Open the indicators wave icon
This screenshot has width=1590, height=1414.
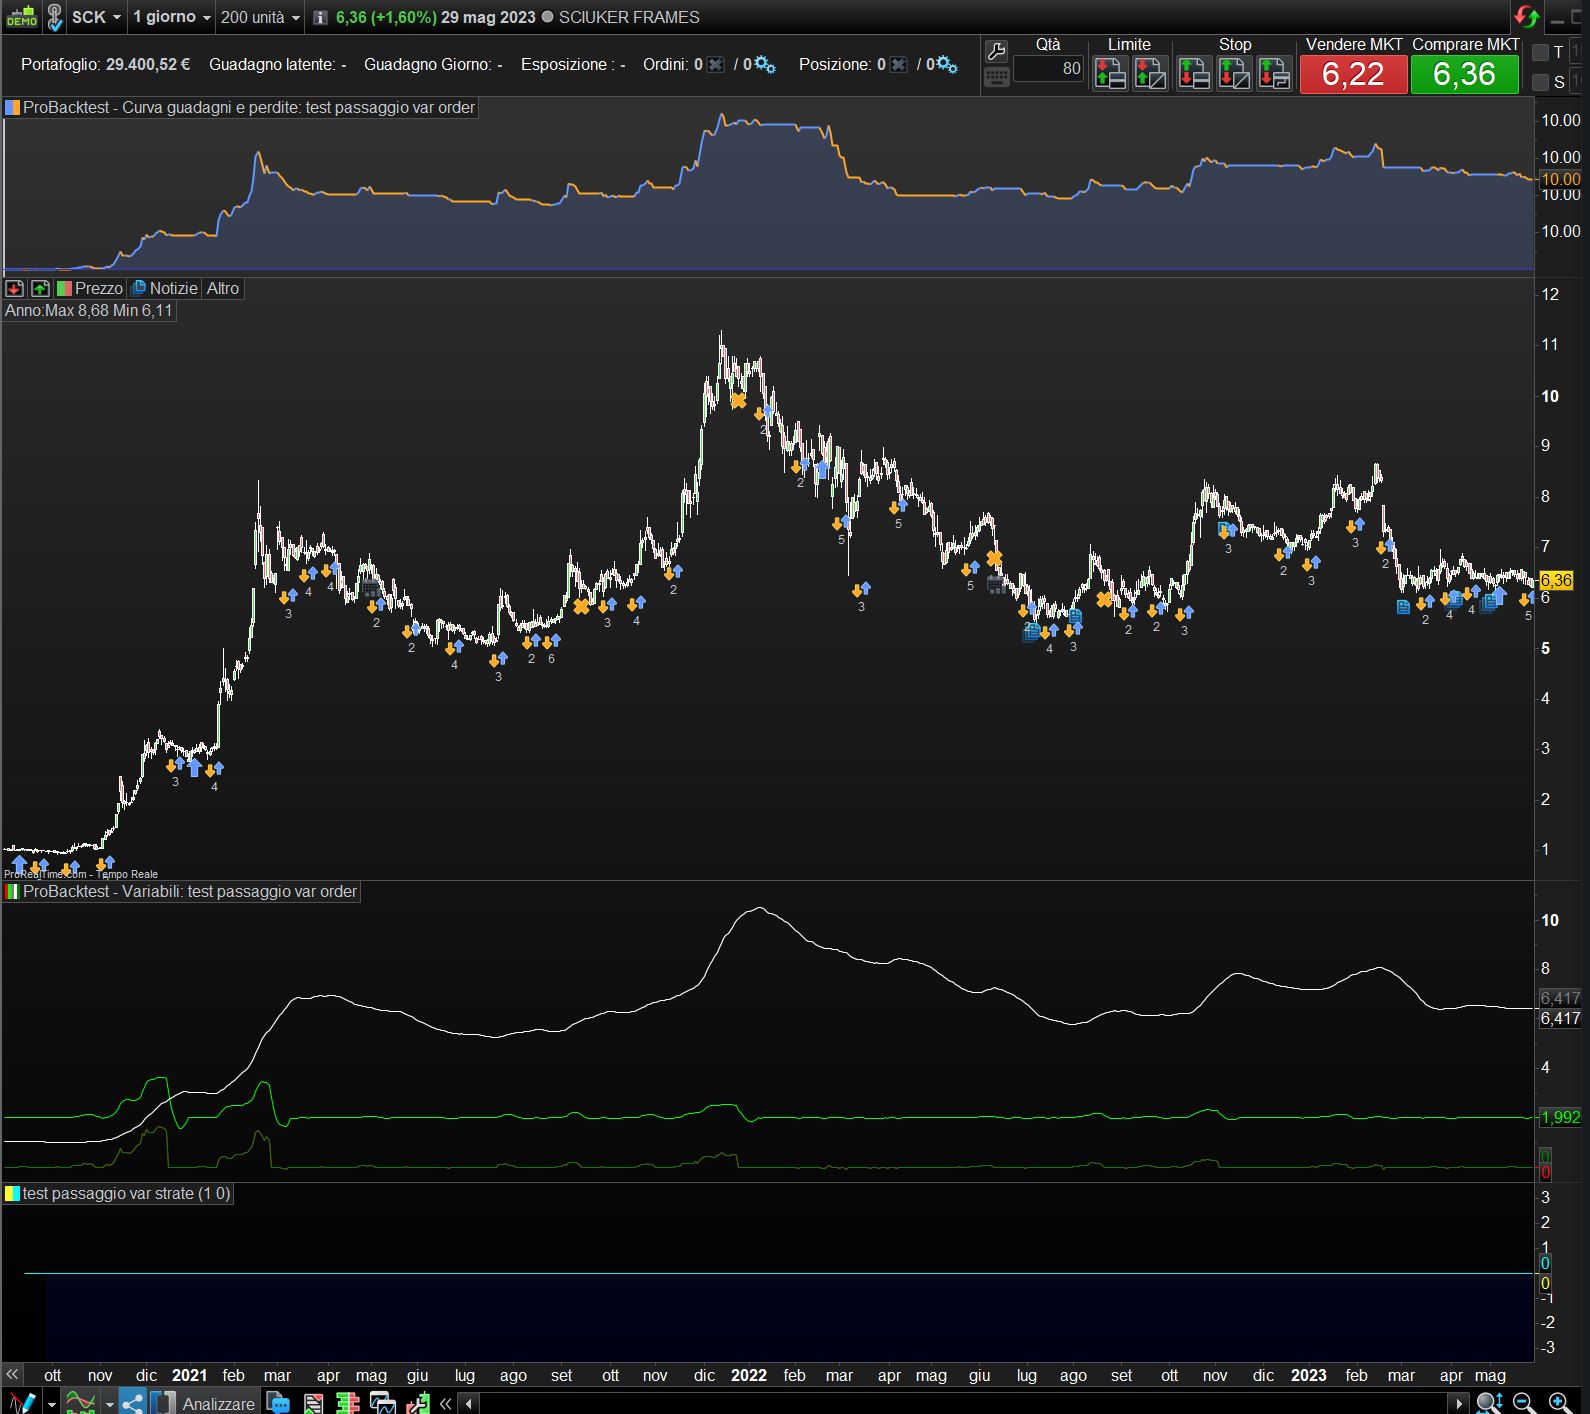pyautogui.click(x=80, y=1403)
